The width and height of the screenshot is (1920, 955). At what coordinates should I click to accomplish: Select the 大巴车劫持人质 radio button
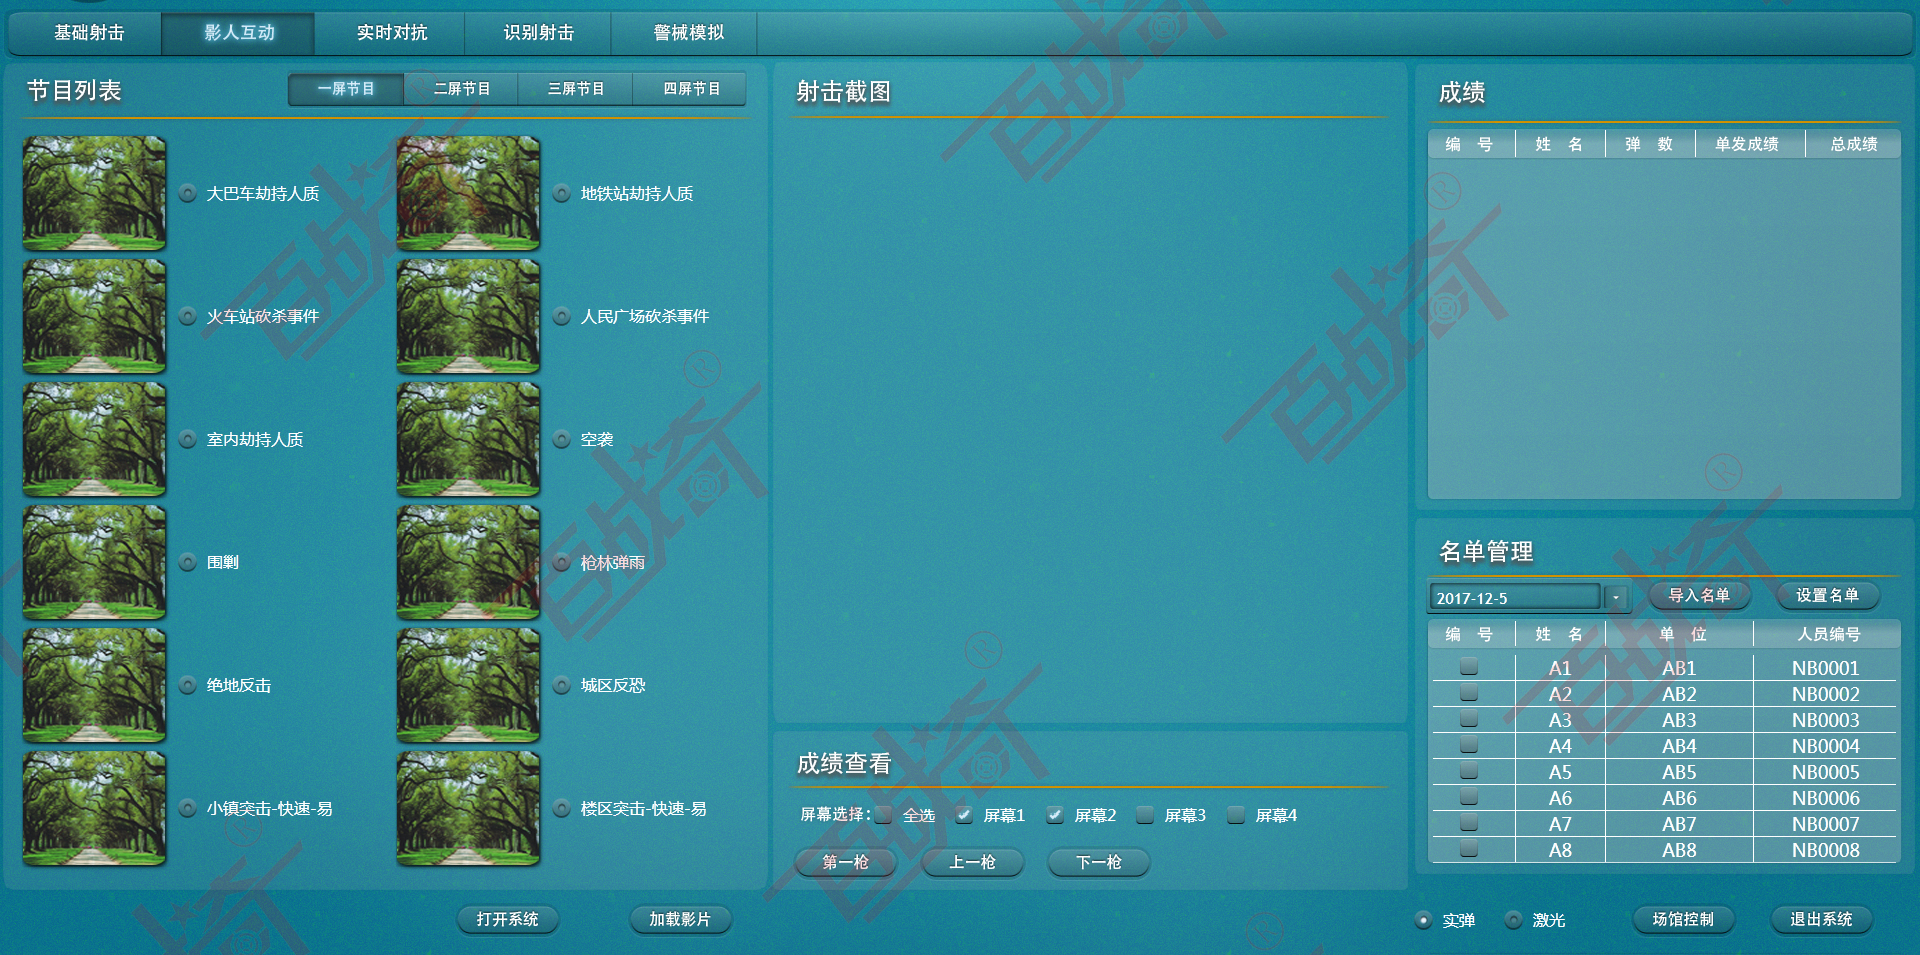(x=187, y=193)
